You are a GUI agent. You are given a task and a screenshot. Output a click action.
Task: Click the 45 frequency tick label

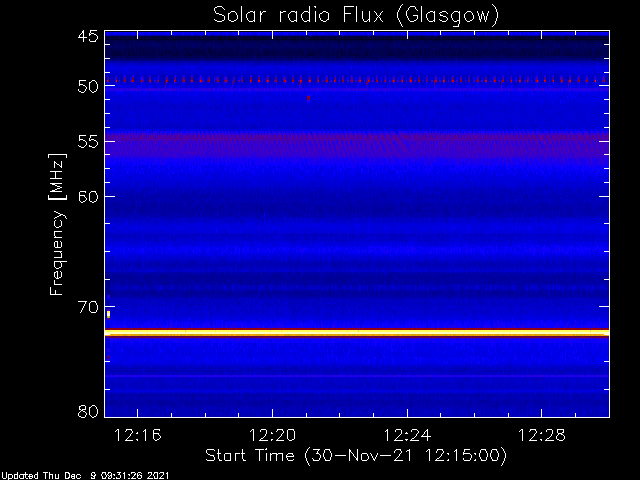(x=88, y=37)
